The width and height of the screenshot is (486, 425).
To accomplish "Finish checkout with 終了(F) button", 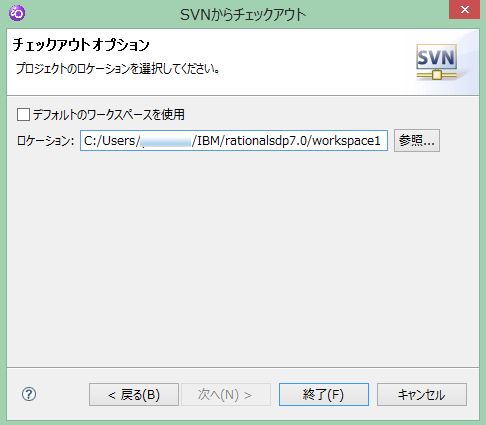I will point(324,395).
